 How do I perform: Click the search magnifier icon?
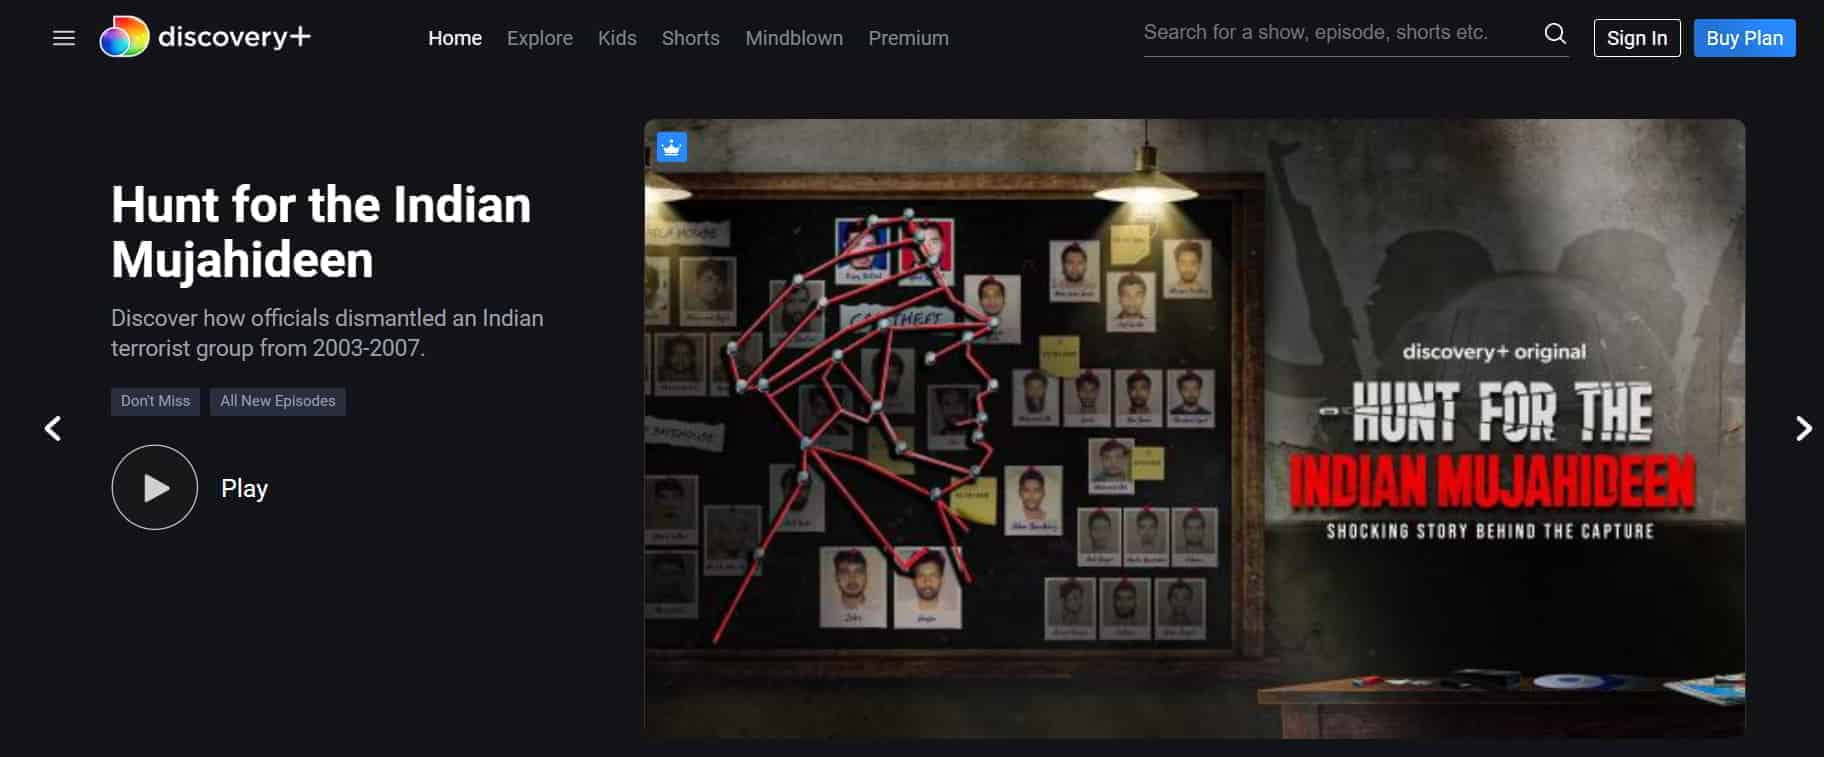pos(1555,34)
